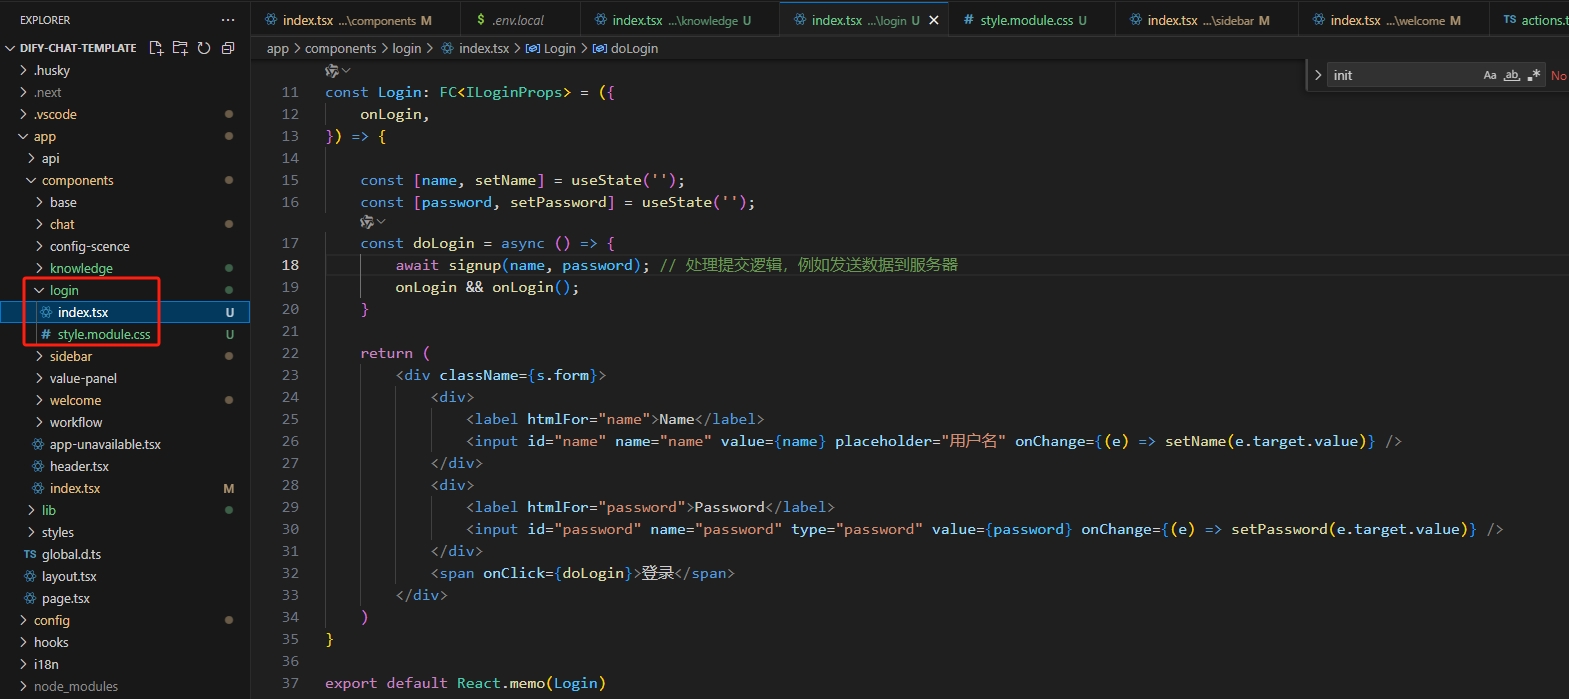Screen dimensions: 1569x699
Task: Click components in the breadcrumb path
Action: tap(340, 48)
